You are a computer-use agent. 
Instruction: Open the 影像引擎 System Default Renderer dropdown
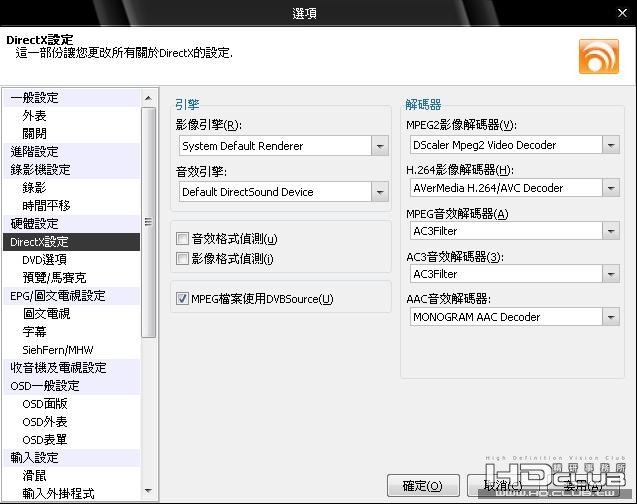coord(379,146)
